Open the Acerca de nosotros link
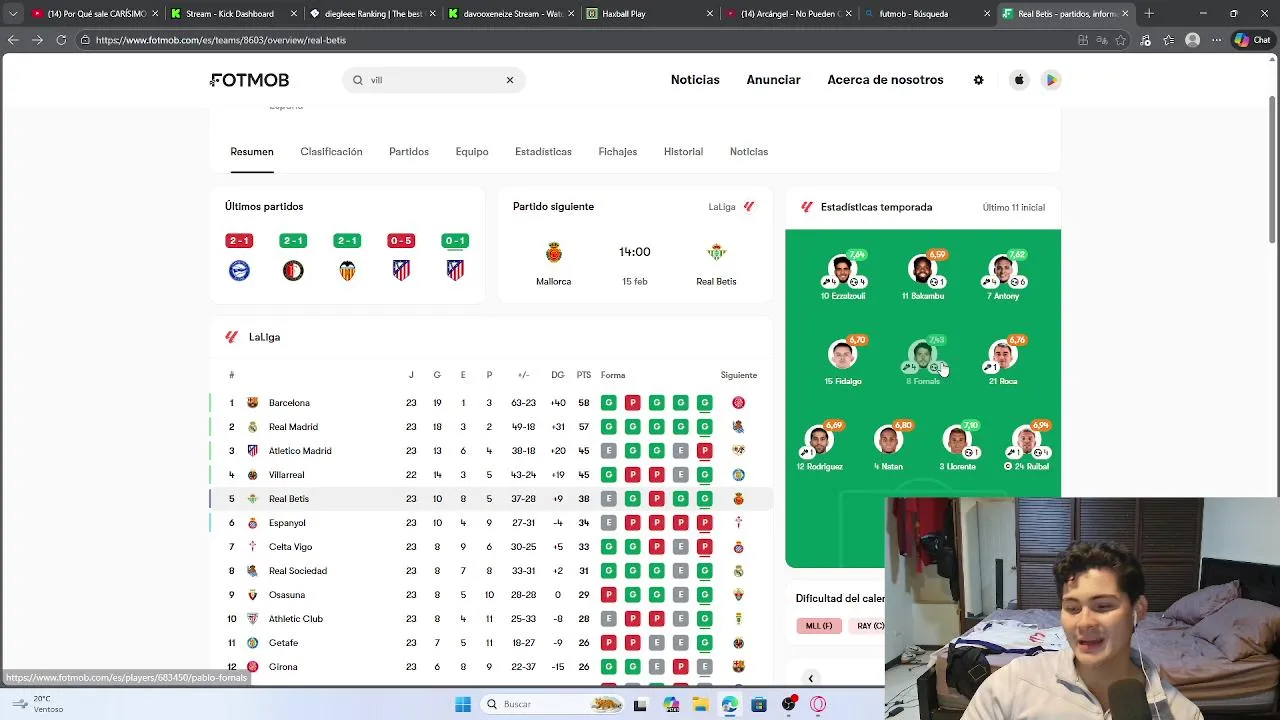Image resolution: width=1280 pixels, height=720 pixels. coord(885,80)
